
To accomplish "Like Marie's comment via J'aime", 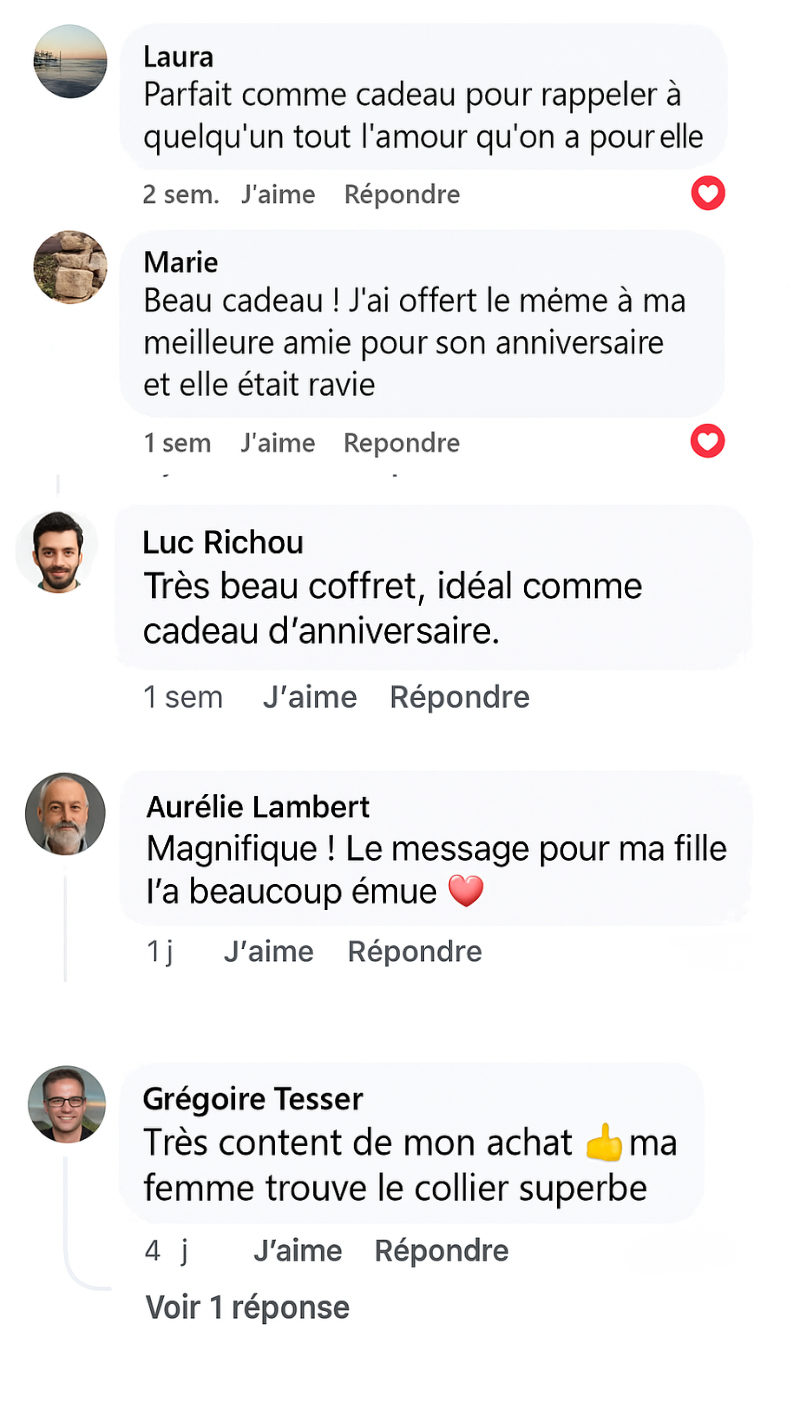I will (x=277, y=443).
